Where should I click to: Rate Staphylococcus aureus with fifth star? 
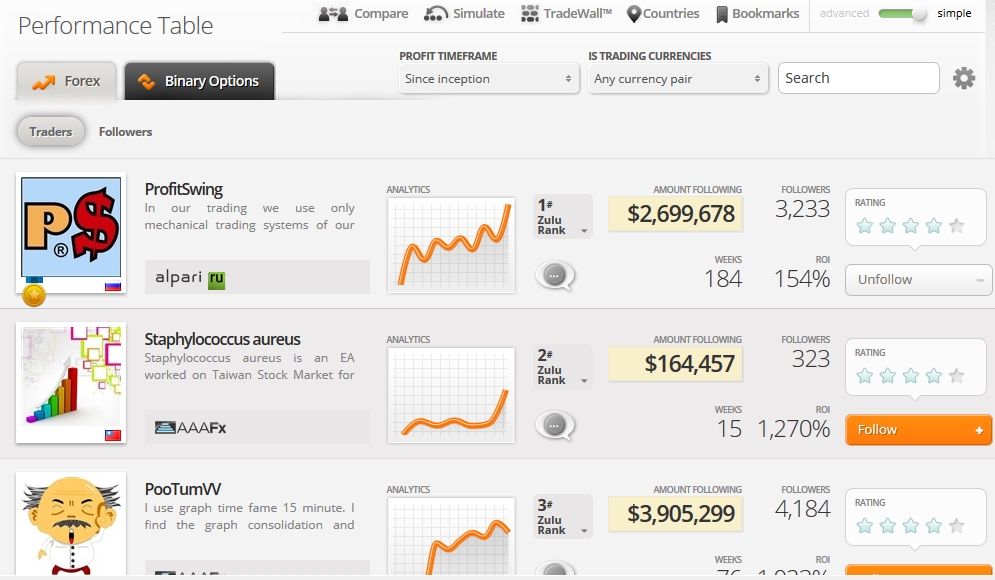pos(956,376)
